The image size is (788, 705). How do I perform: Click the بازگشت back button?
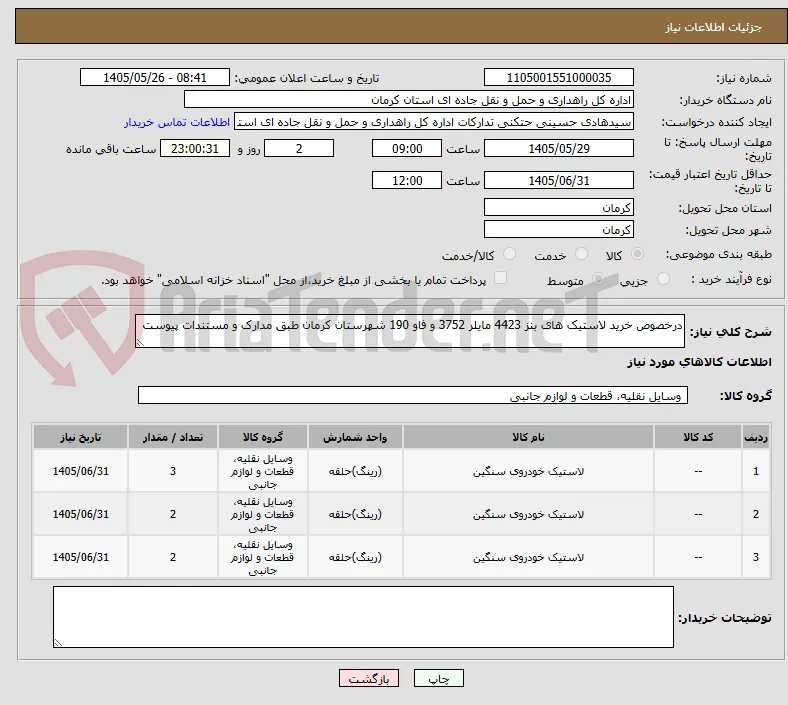(369, 679)
